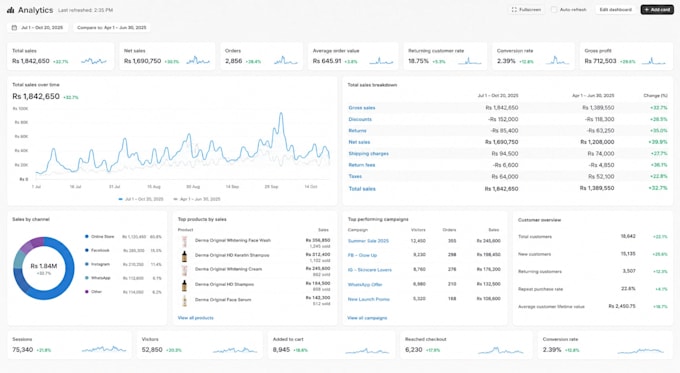Click Whitening Face Wash product thumbnail
The image size is (680, 373).
(184, 242)
